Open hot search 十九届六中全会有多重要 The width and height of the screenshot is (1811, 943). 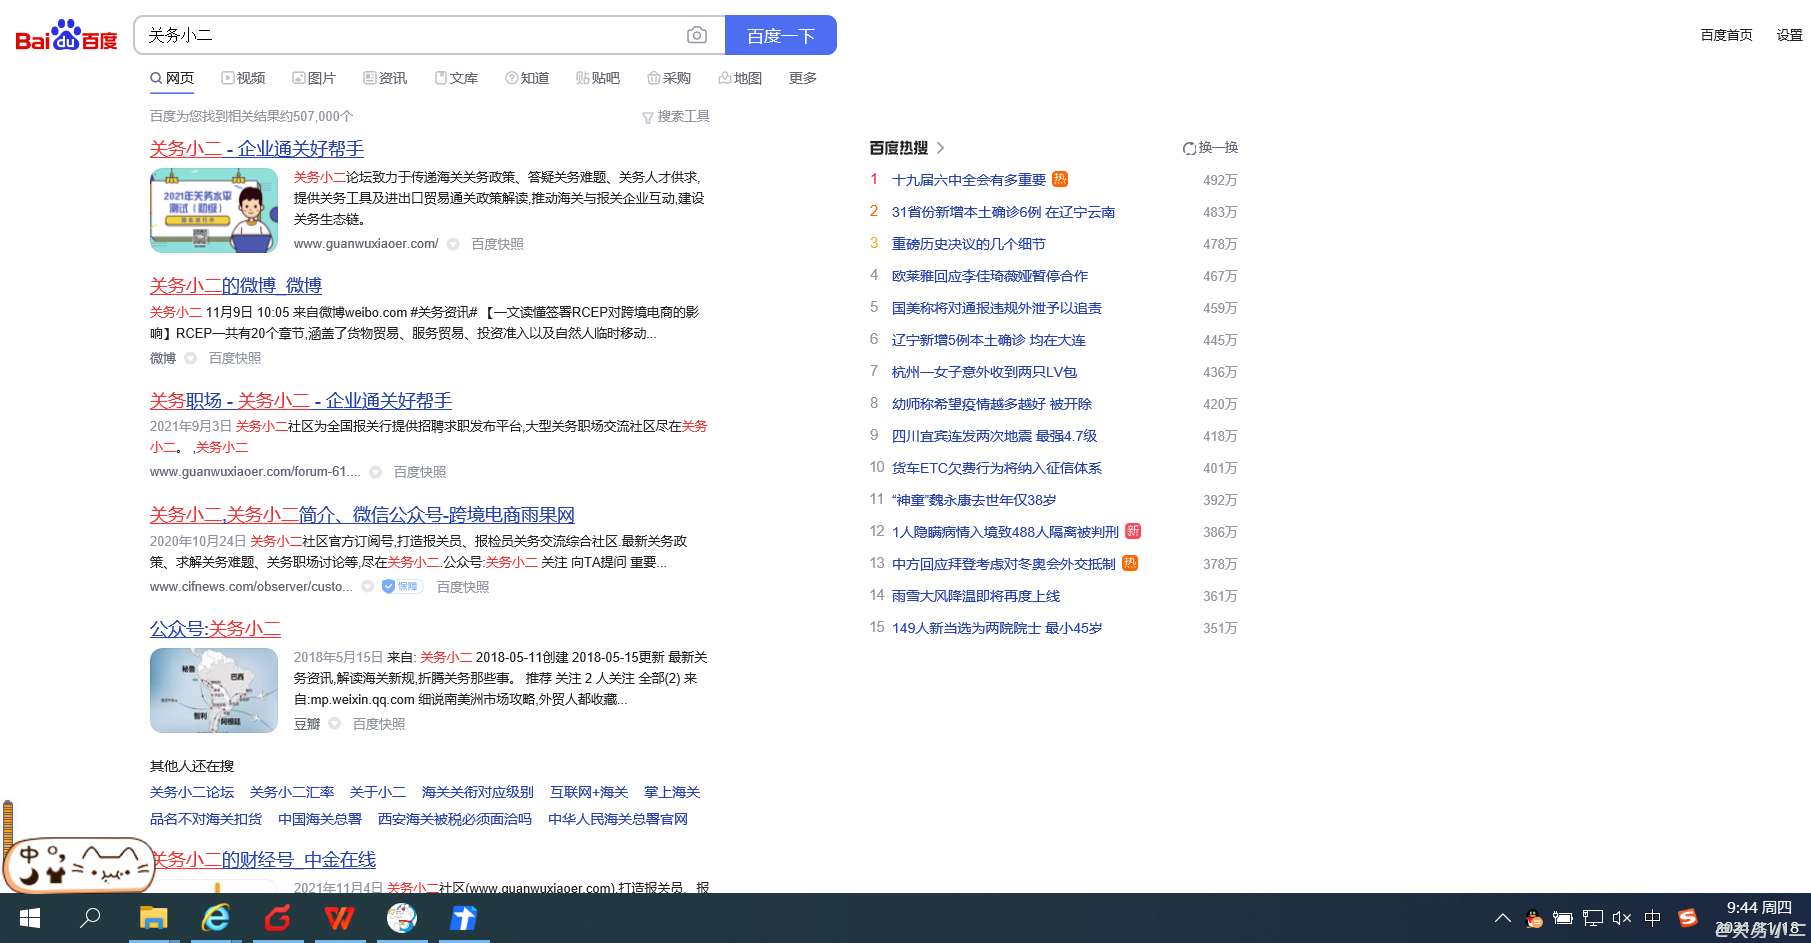click(x=969, y=180)
